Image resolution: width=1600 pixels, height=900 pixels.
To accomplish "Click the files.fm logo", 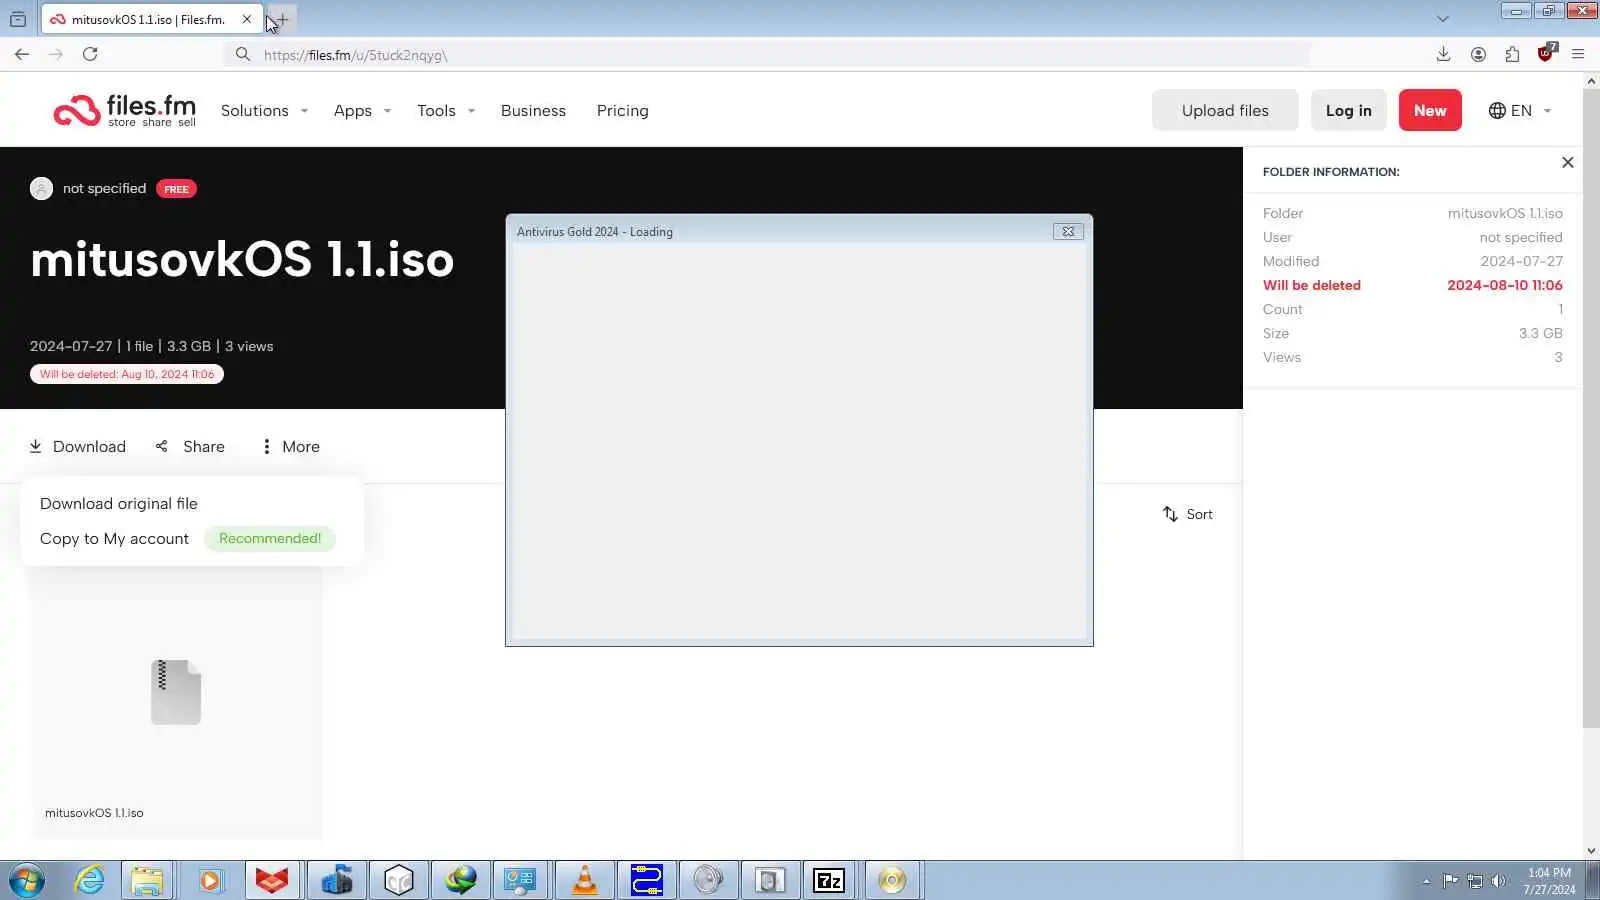I will pyautogui.click(x=125, y=110).
